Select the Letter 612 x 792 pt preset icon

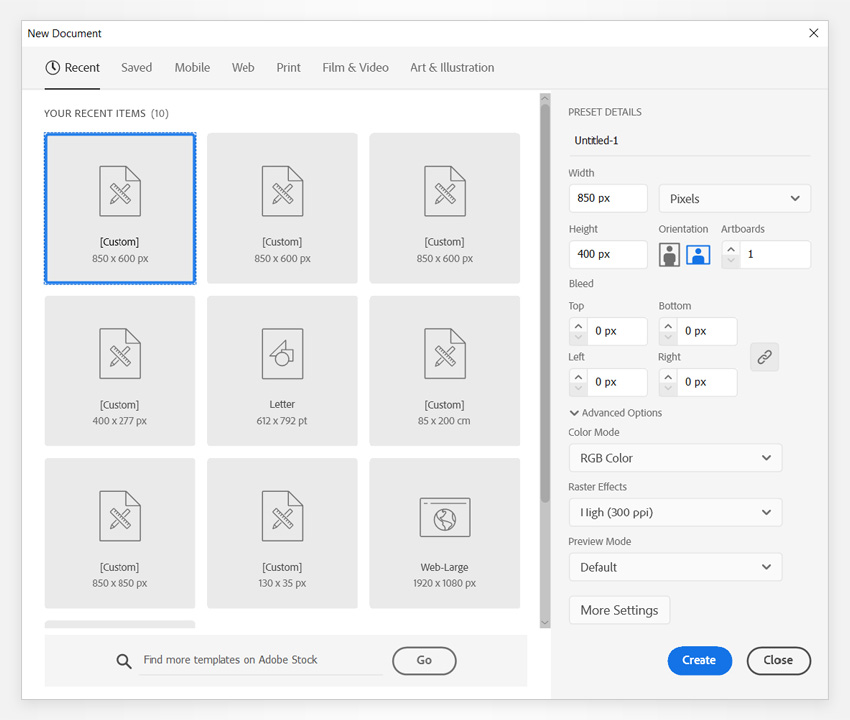(282, 353)
